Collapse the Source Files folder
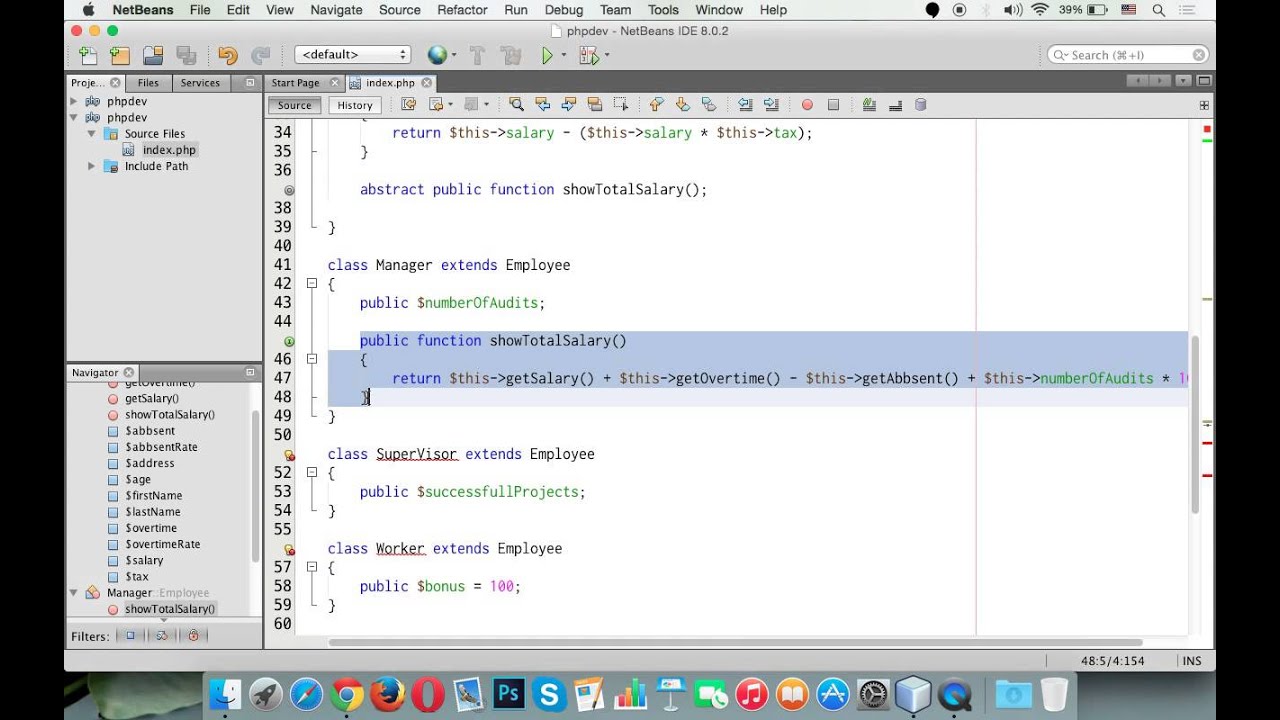This screenshot has height=720, width=1280. [91, 133]
